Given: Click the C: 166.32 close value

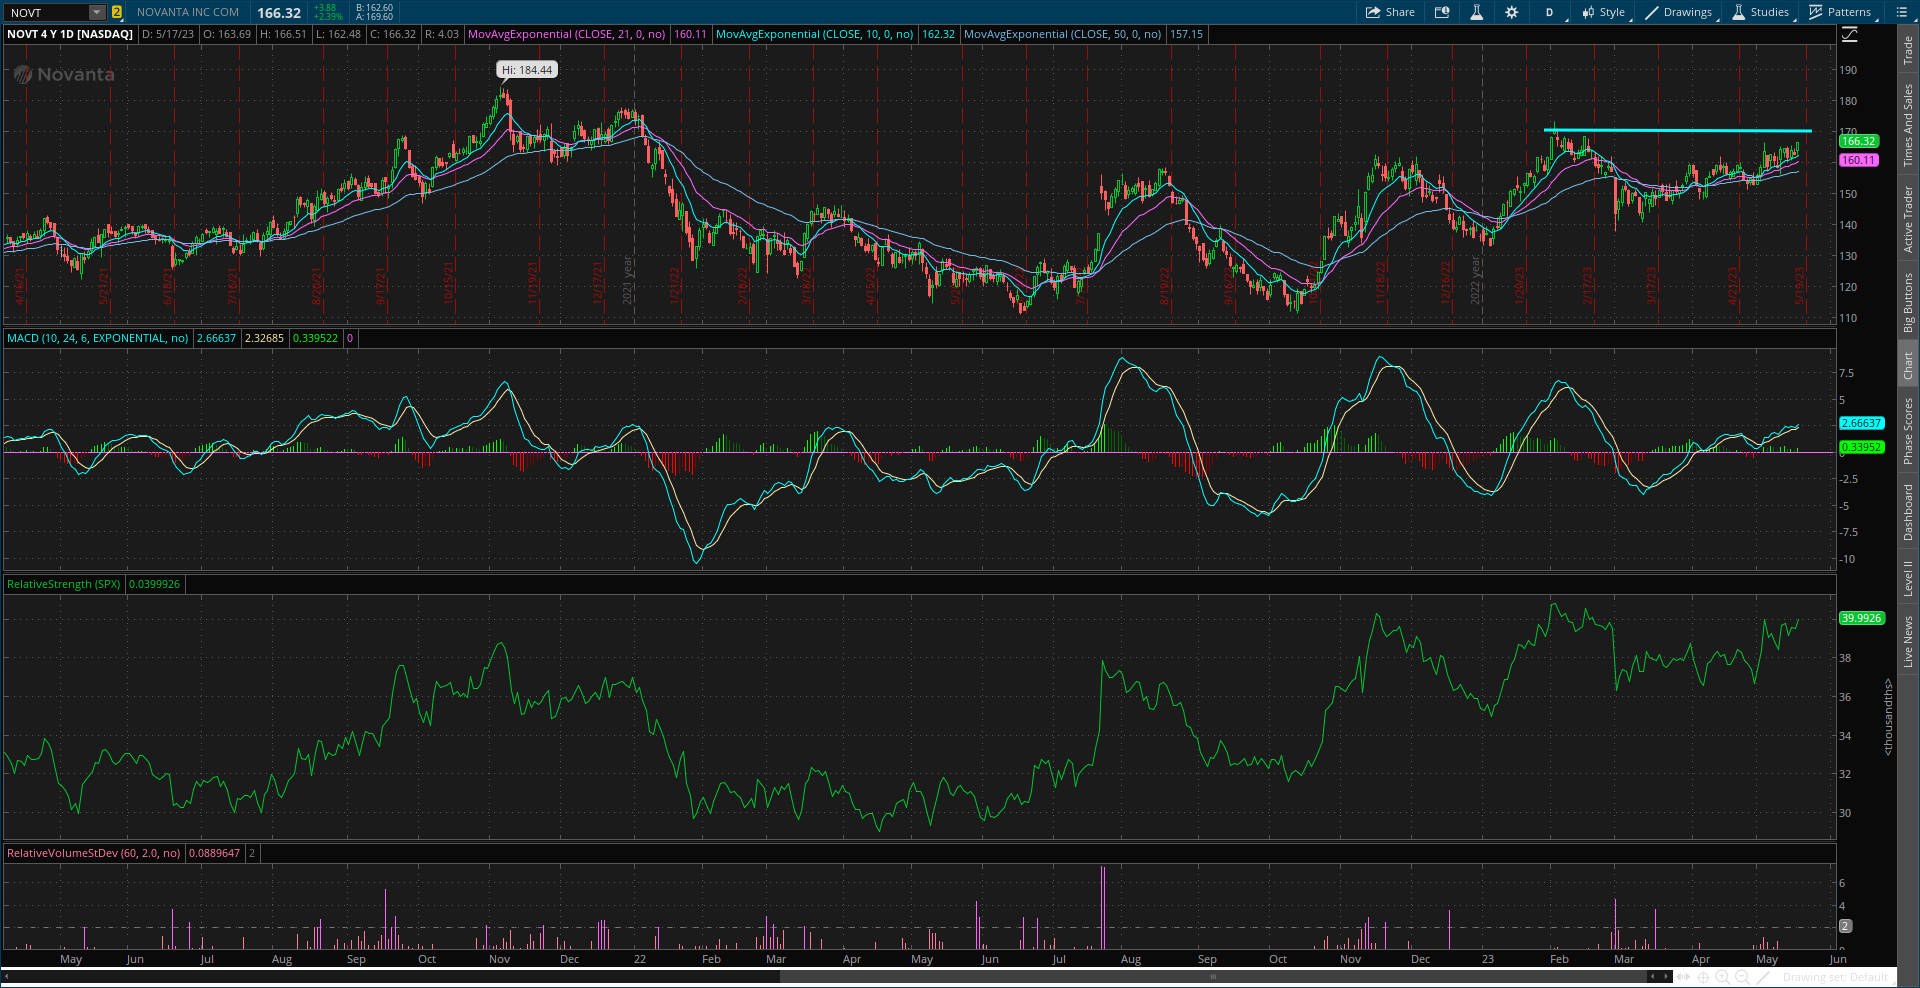Looking at the screenshot, I should click(x=393, y=34).
